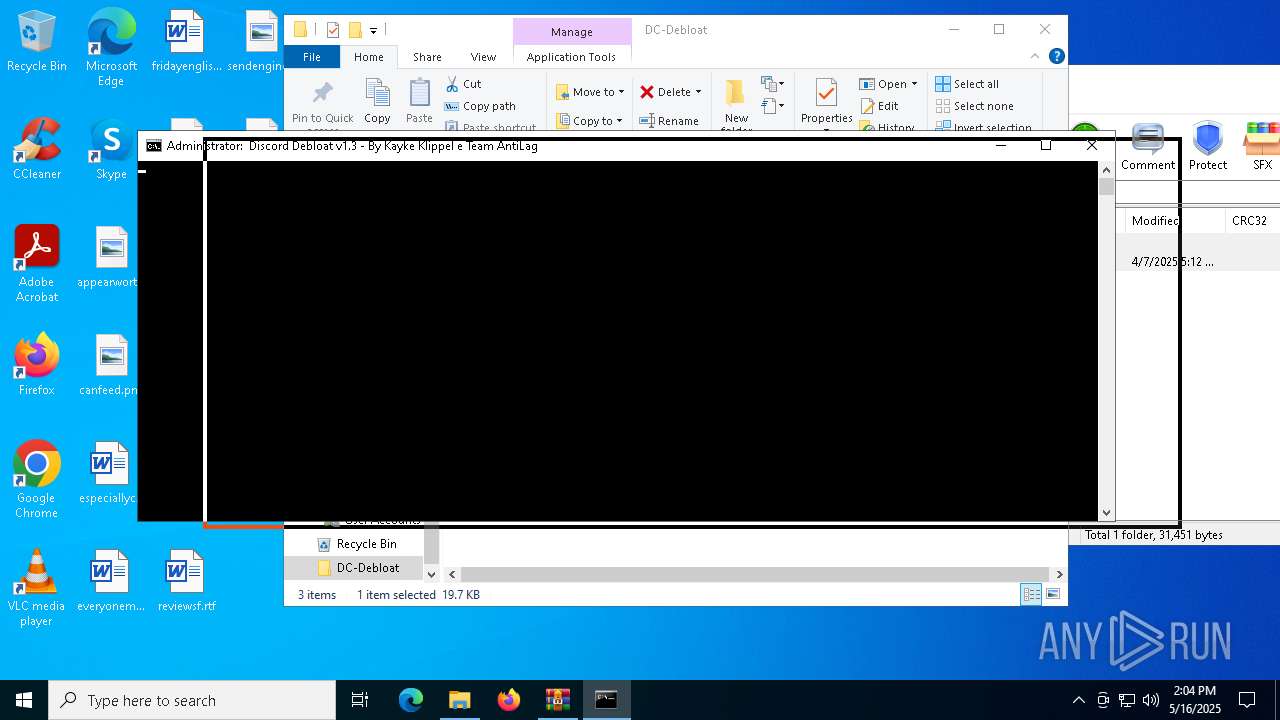Screen dimensions: 1280x720
Task: Click the Windows Start button
Action: (24, 700)
